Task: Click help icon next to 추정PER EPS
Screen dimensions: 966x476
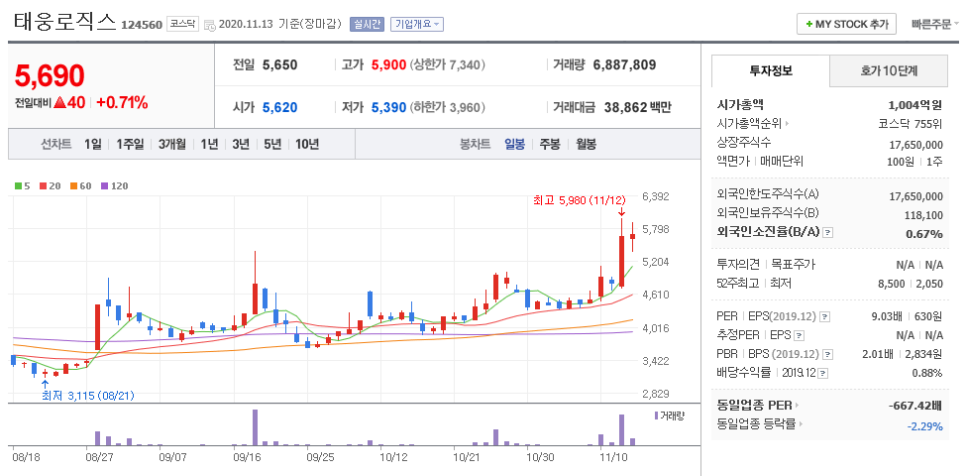Action: (x=799, y=336)
